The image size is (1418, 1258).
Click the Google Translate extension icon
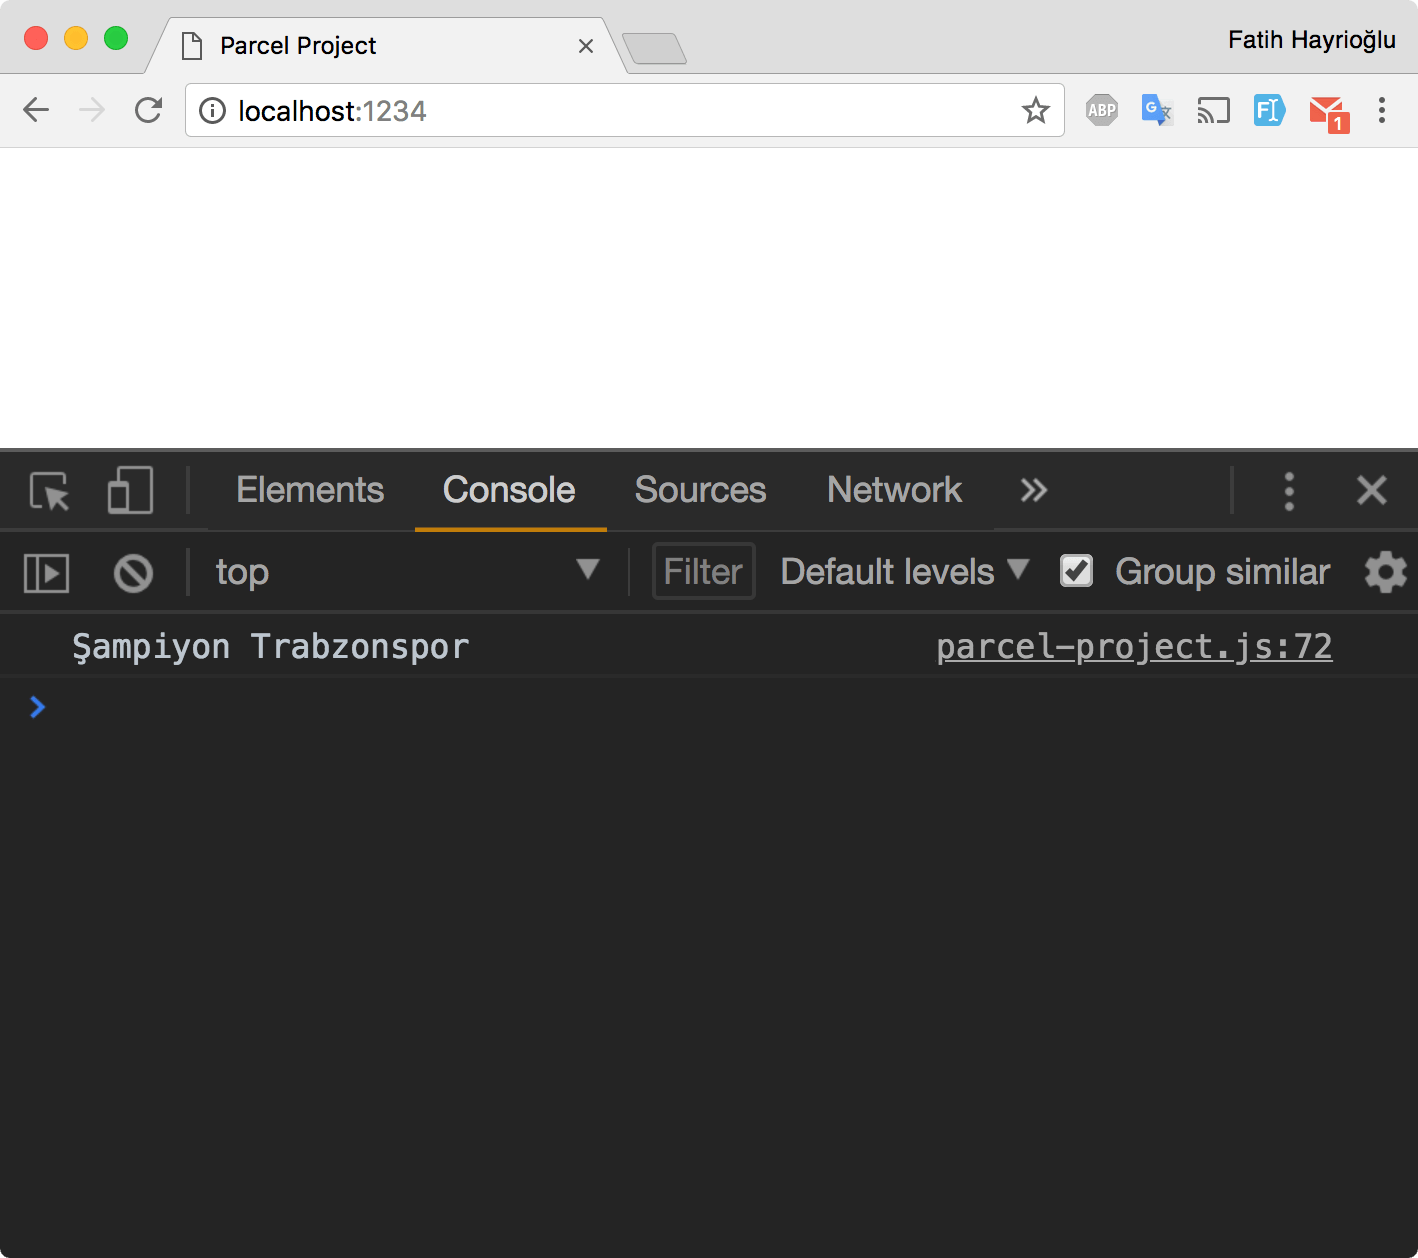(1157, 110)
